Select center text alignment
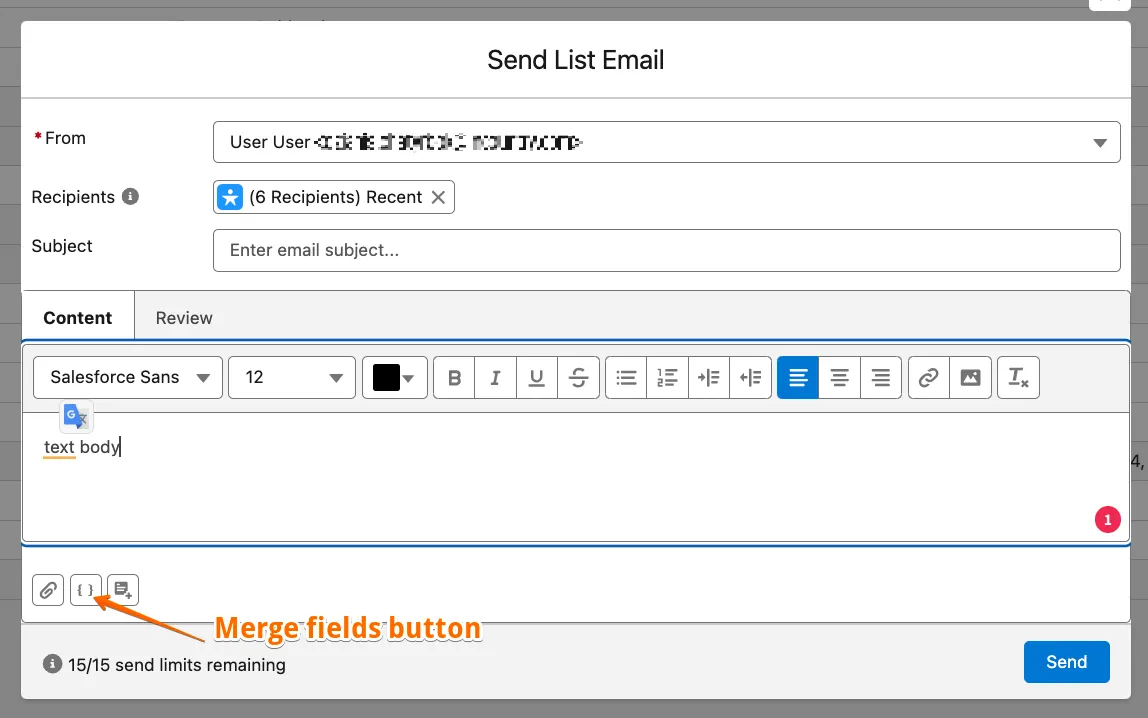1148x718 pixels. click(840, 378)
